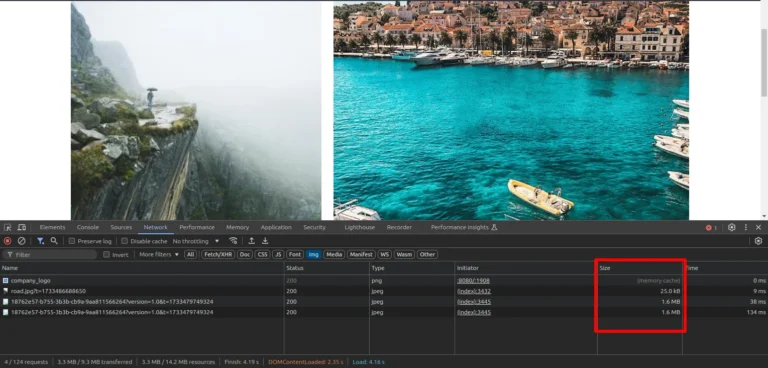Screen dimensions: 768x368
Task: Enable the Preserve log checkbox
Action: 72,242
